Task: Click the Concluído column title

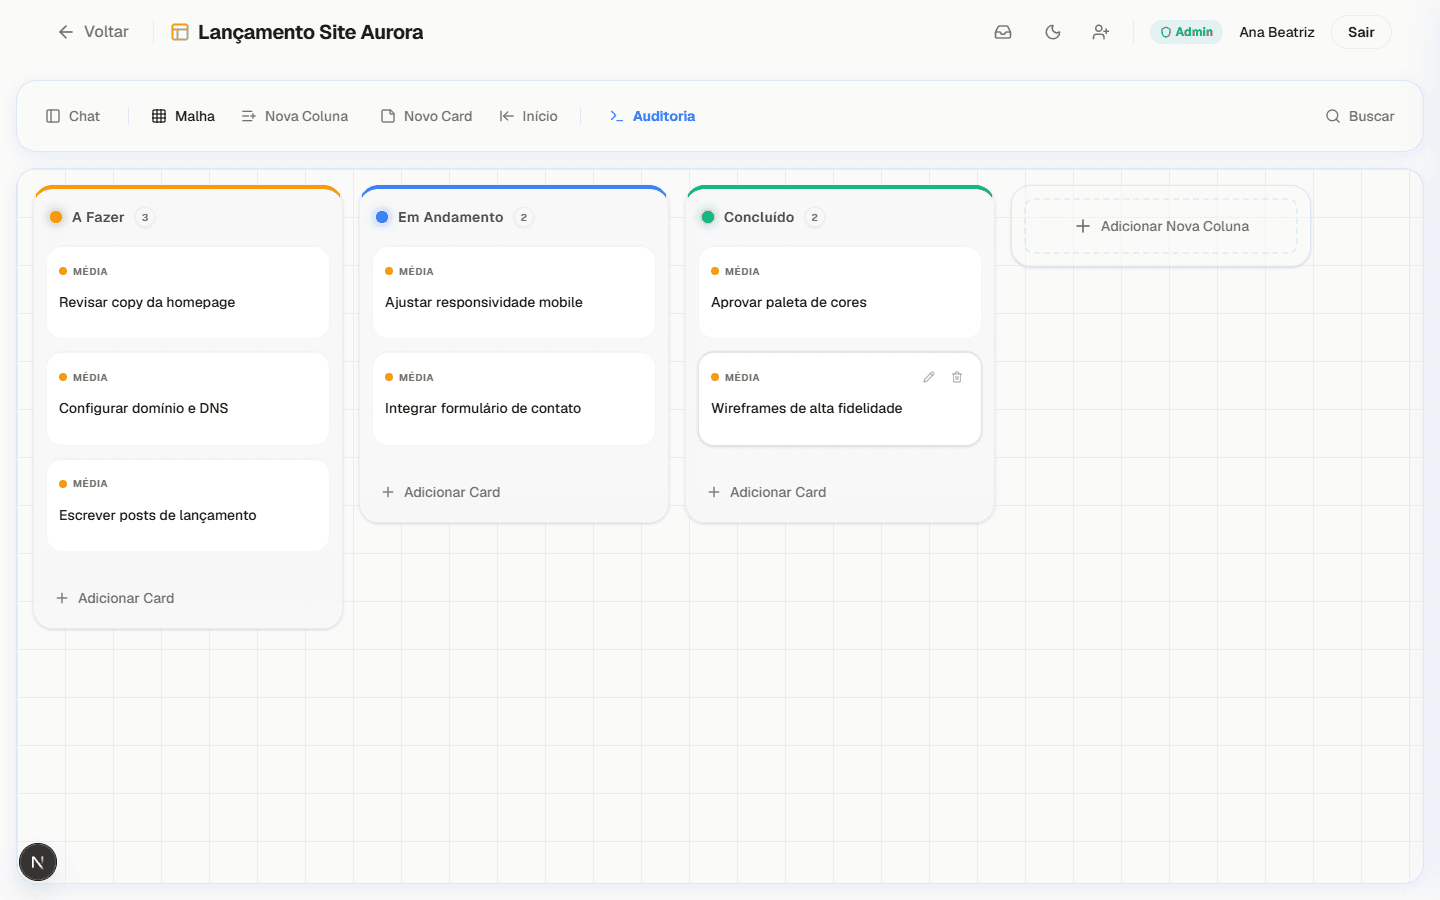Action: point(759,217)
